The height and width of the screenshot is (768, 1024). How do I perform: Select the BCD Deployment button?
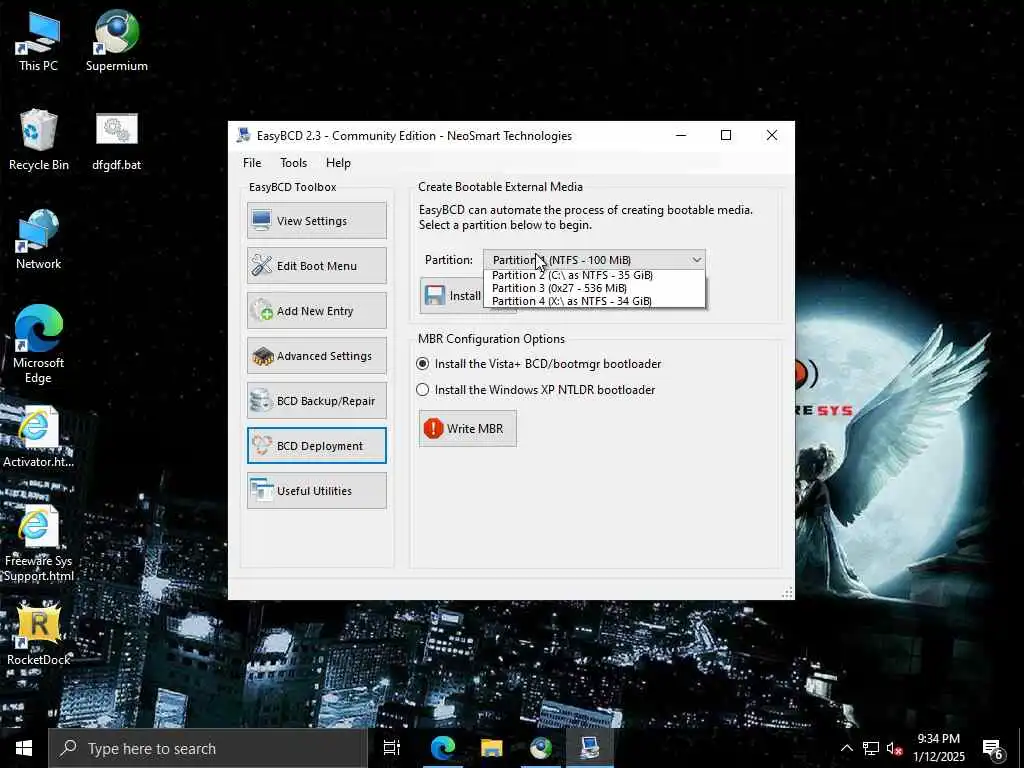317,446
